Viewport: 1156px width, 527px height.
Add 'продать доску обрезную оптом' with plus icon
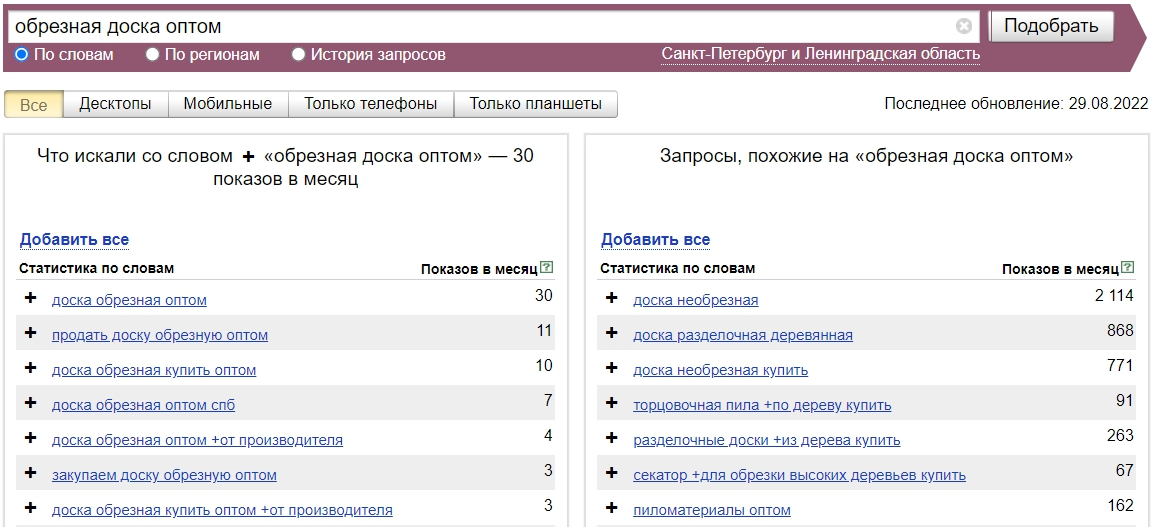(x=31, y=334)
